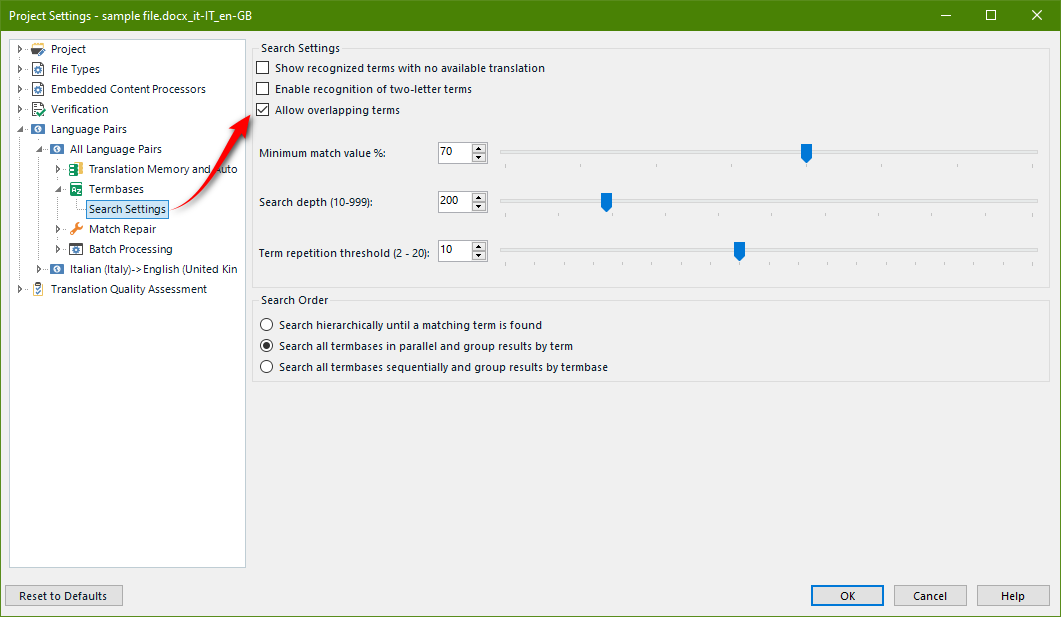
Task: Click the OK button
Action: coord(847,595)
